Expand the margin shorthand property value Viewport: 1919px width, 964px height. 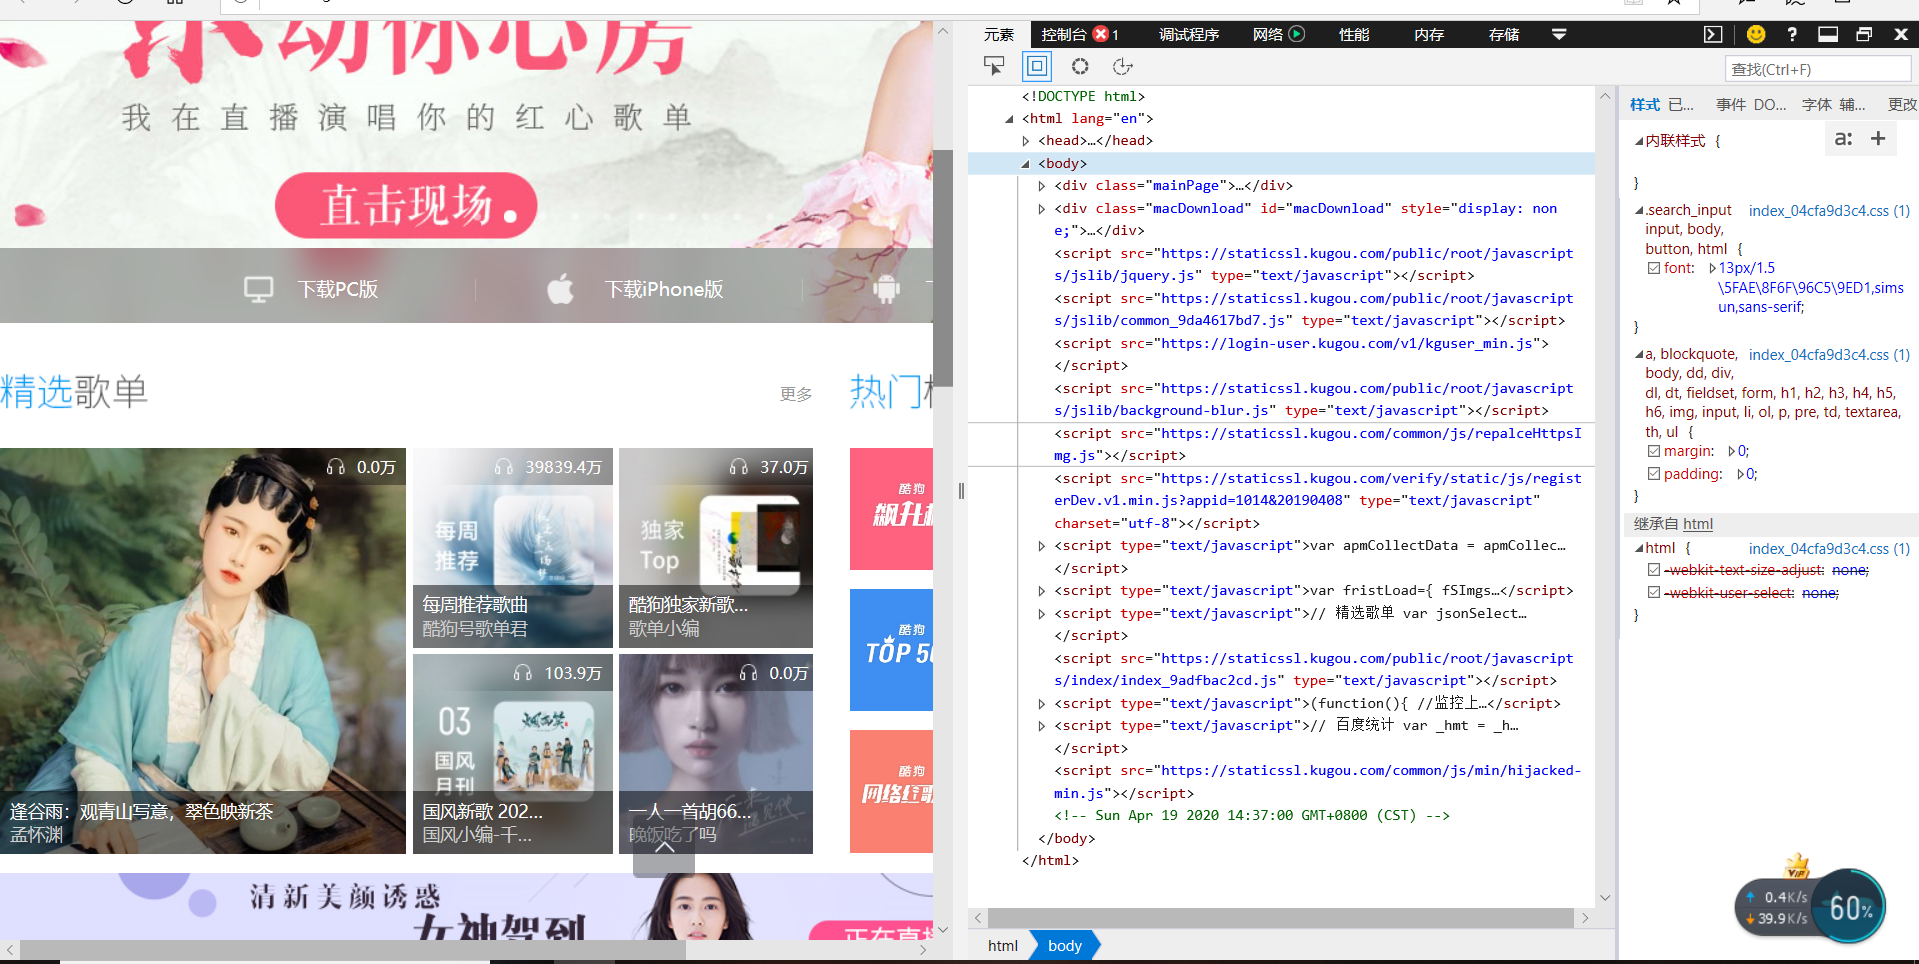(1732, 451)
